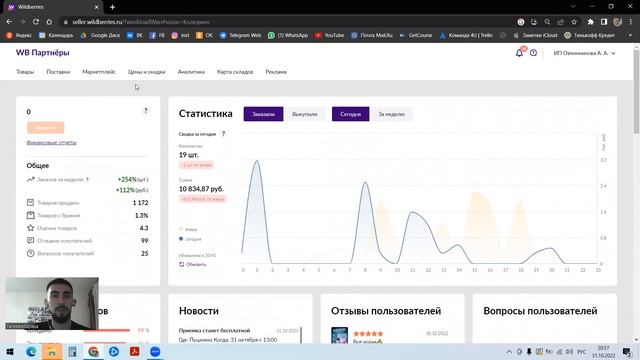Screen dimensions: 640x360
Task: Open the reviewed product thumbnail
Action: (x=340, y=336)
